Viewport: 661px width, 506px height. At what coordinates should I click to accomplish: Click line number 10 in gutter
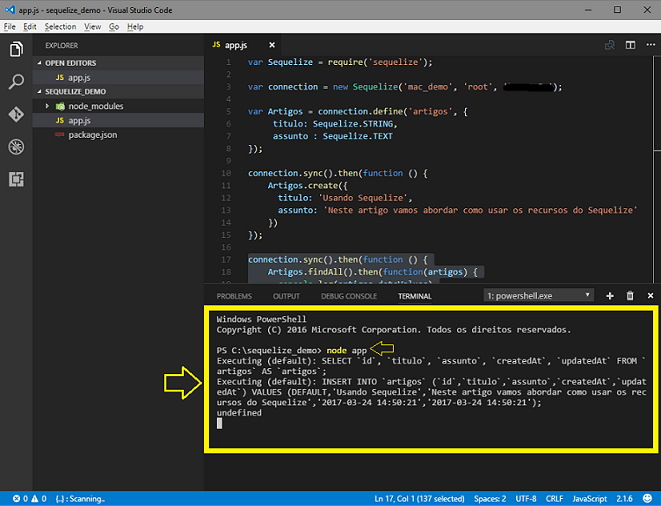tap(226, 173)
